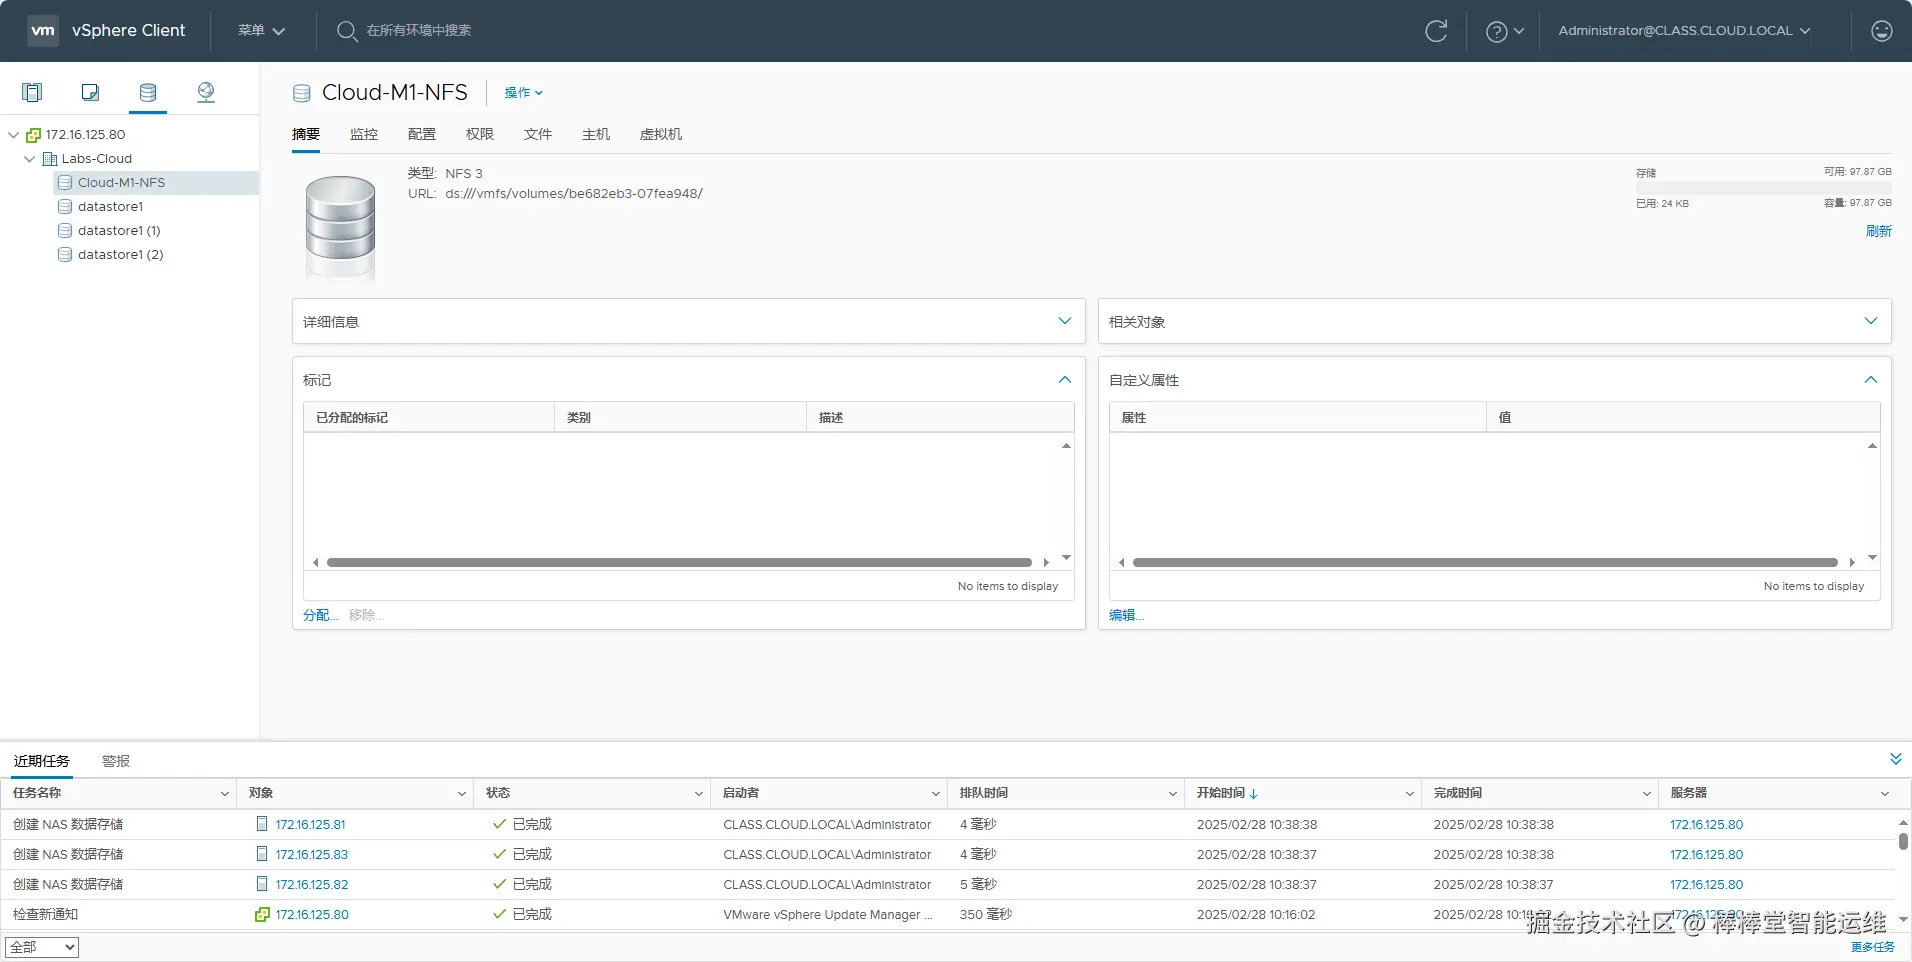Viewport: 1912px width, 962px height.
Task: Click the host icon beside 172.16.125.83
Action: pos(262,854)
